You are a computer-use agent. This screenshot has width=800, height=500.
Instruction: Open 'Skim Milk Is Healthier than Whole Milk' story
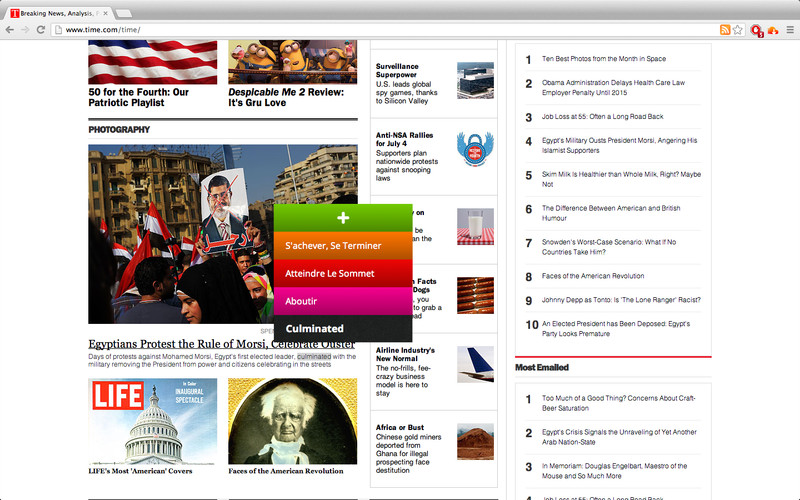[621, 179]
